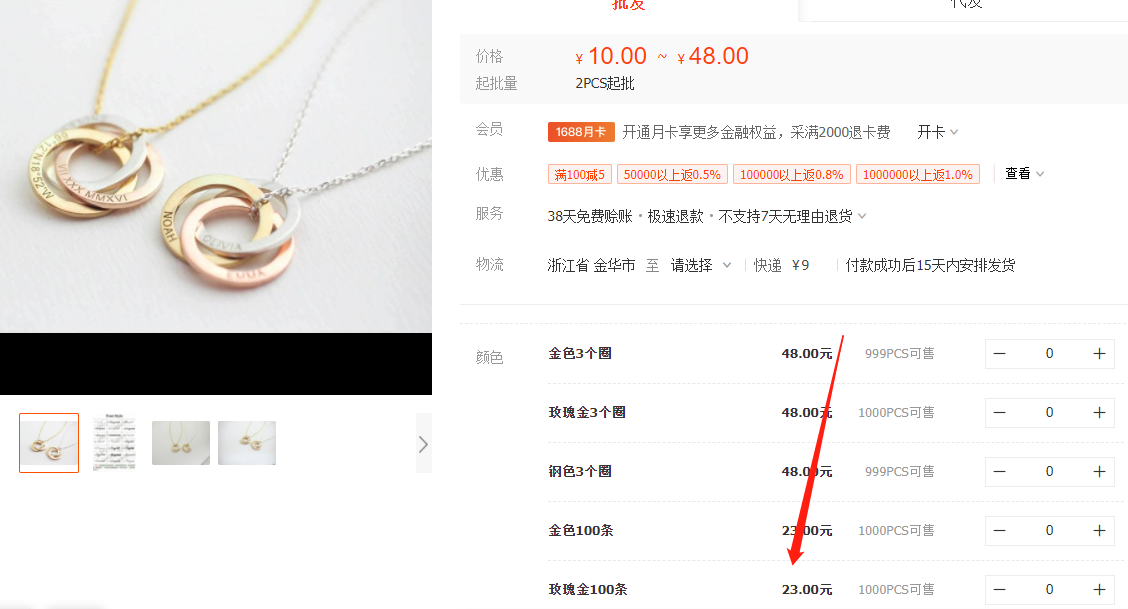Expand service details chevron after 不支持7天无理由退货
1128x609 pixels.
(863, 216)
